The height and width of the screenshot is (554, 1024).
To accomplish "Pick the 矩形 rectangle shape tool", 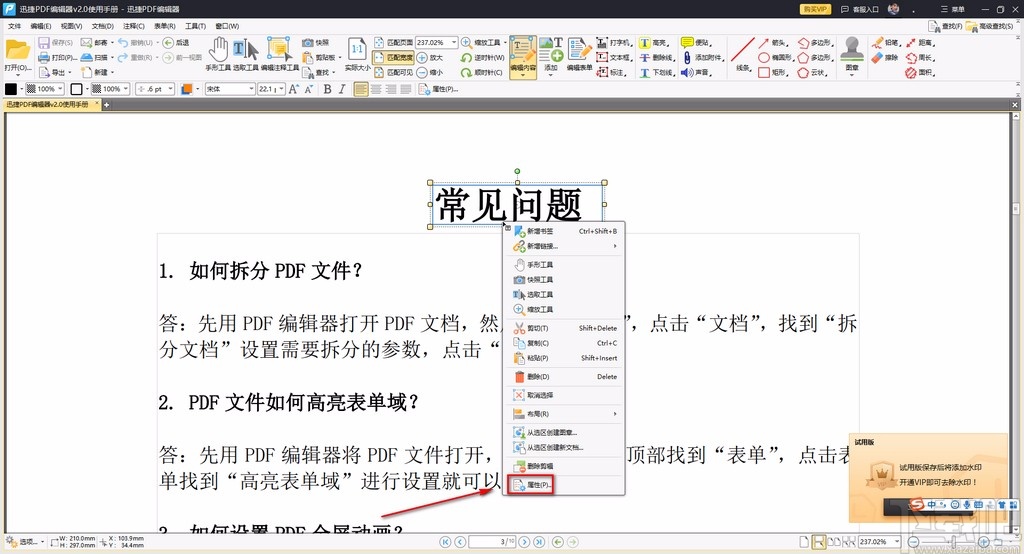I will tap(772, 73).
